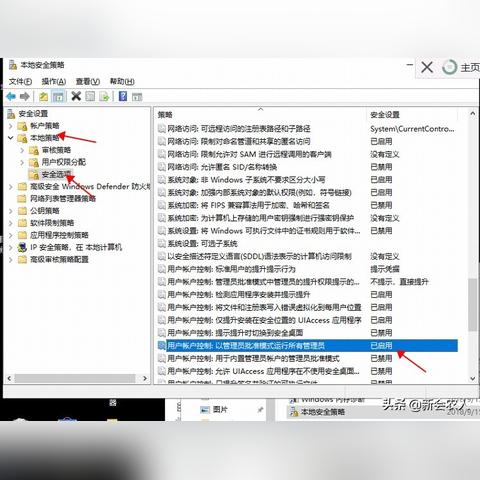Screen dimensions: 480x480
Task: Select 以安全描述符定义语言(SDDL)语法表示的计算机访问限制 row
Action: coord(307,256)
